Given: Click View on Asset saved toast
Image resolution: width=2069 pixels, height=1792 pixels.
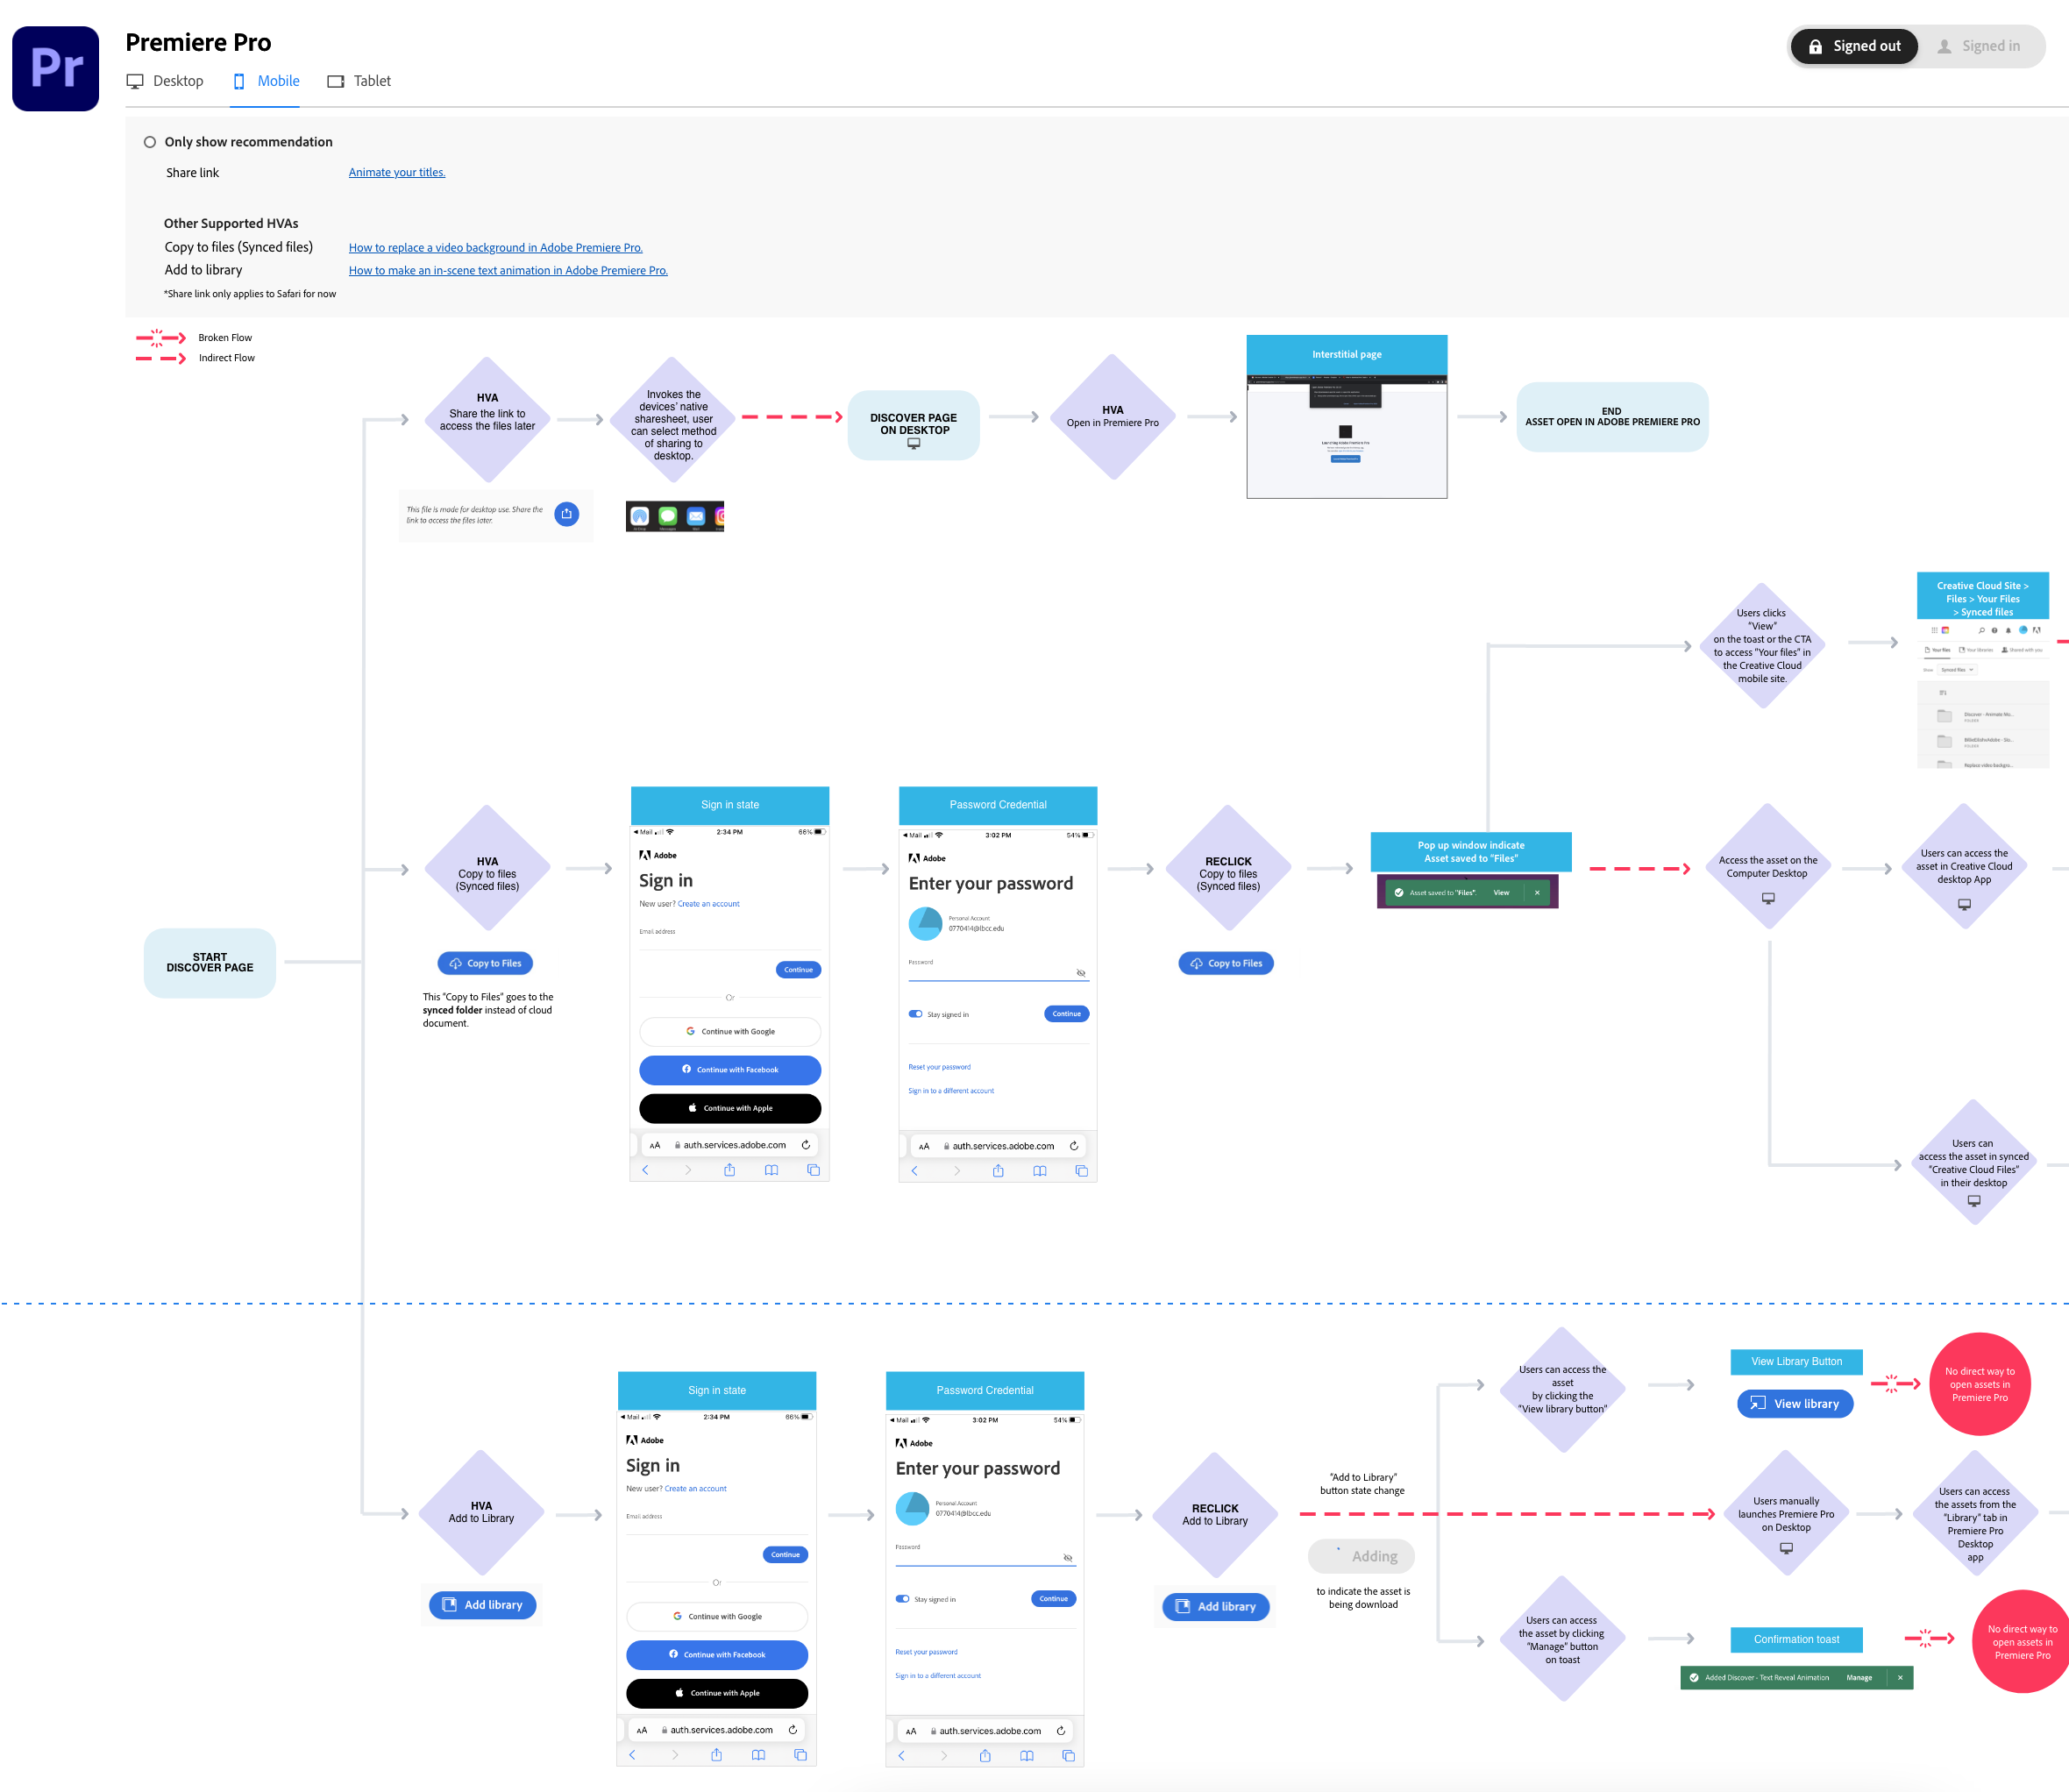Looking at the screenshot, I should point(1501,892).
